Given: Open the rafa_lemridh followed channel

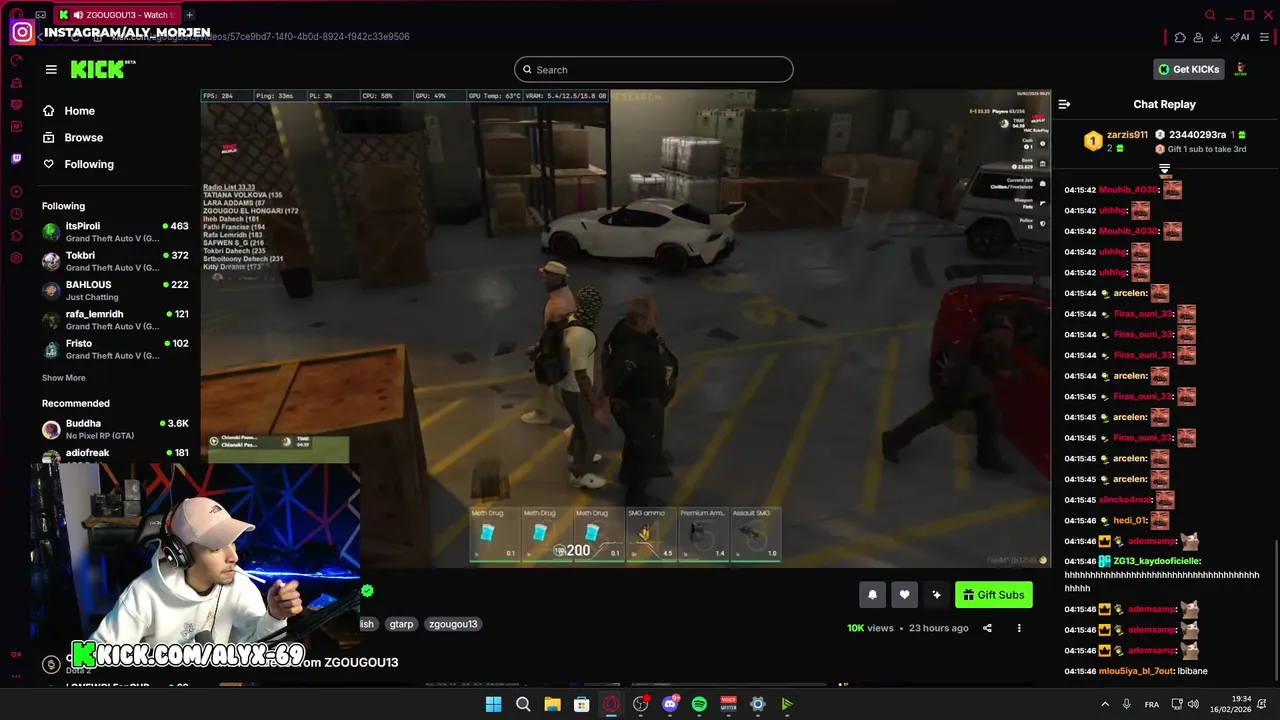Looking at the screenshot, I should tap(115, 320).
